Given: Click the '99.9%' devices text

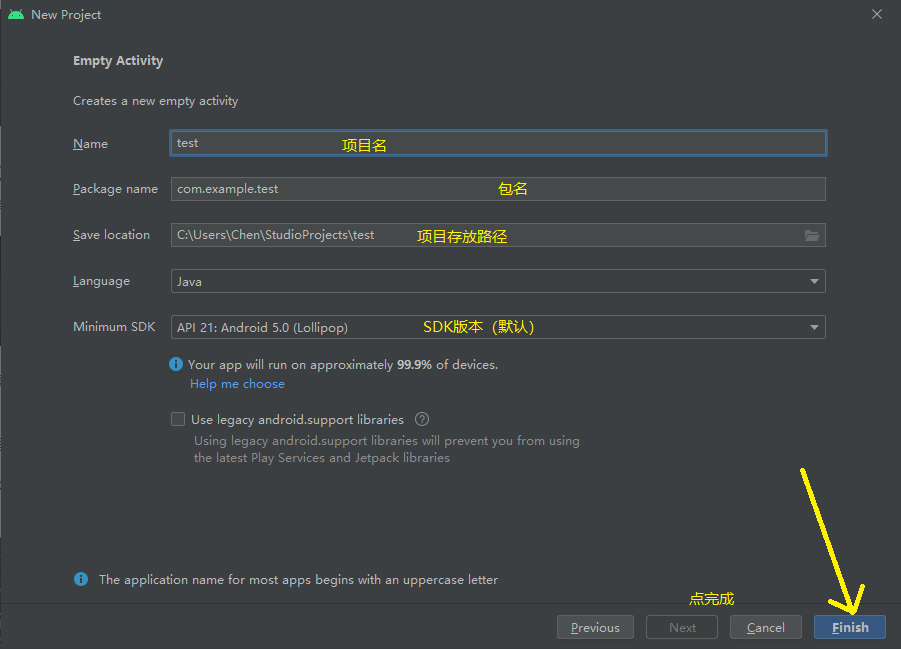Looking at the screenshot, I should click(x=414, y=365).
